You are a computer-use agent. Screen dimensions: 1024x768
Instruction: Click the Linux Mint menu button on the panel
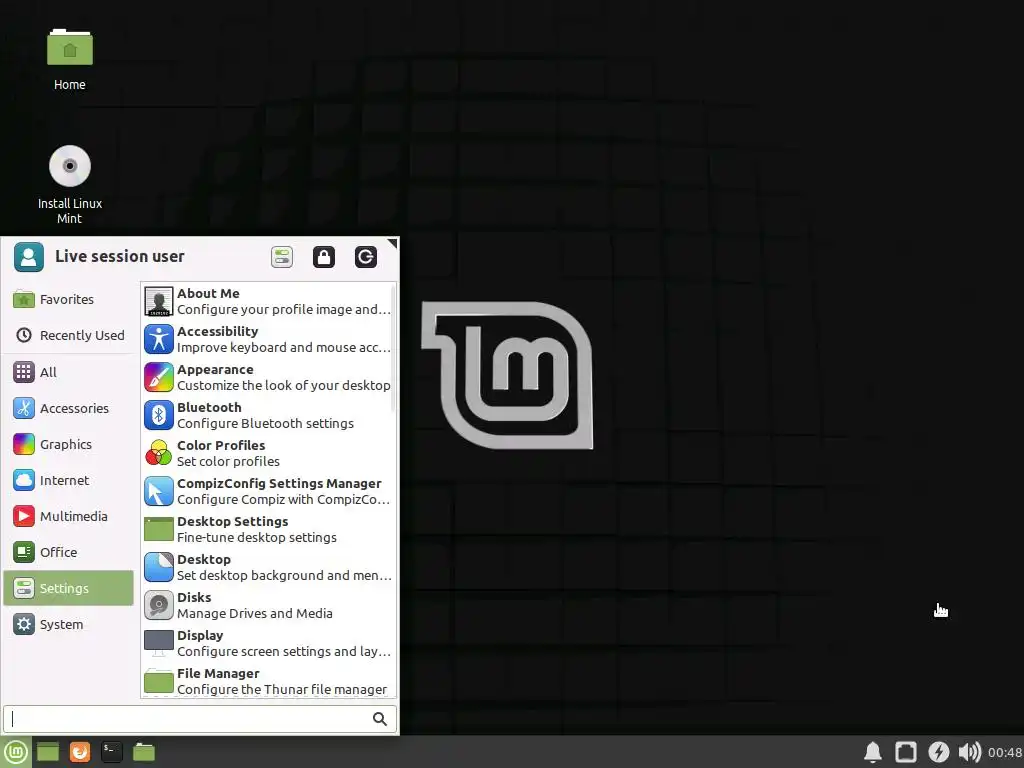(x=16, y=752)
